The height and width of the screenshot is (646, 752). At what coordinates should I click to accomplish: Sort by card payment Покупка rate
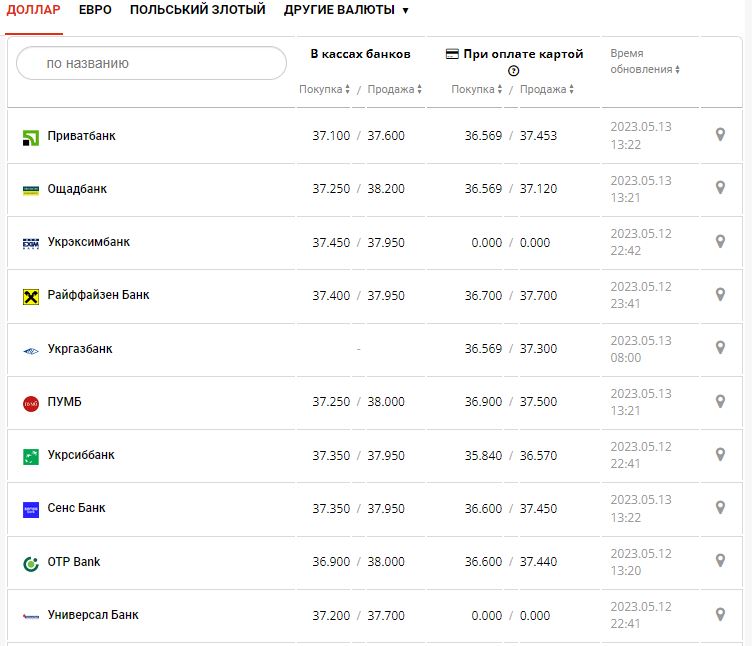coord(477,90)
